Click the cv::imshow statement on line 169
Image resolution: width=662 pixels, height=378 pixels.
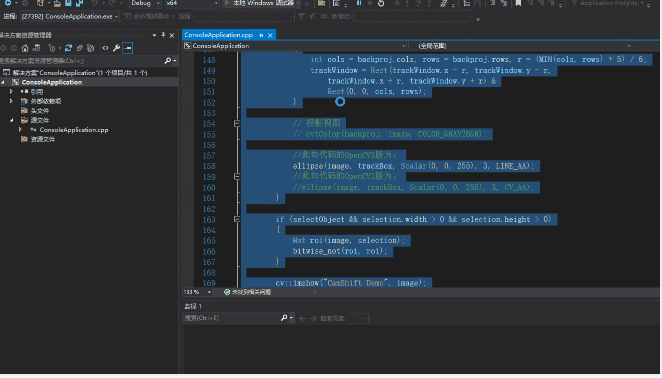(x=350, y=283)
